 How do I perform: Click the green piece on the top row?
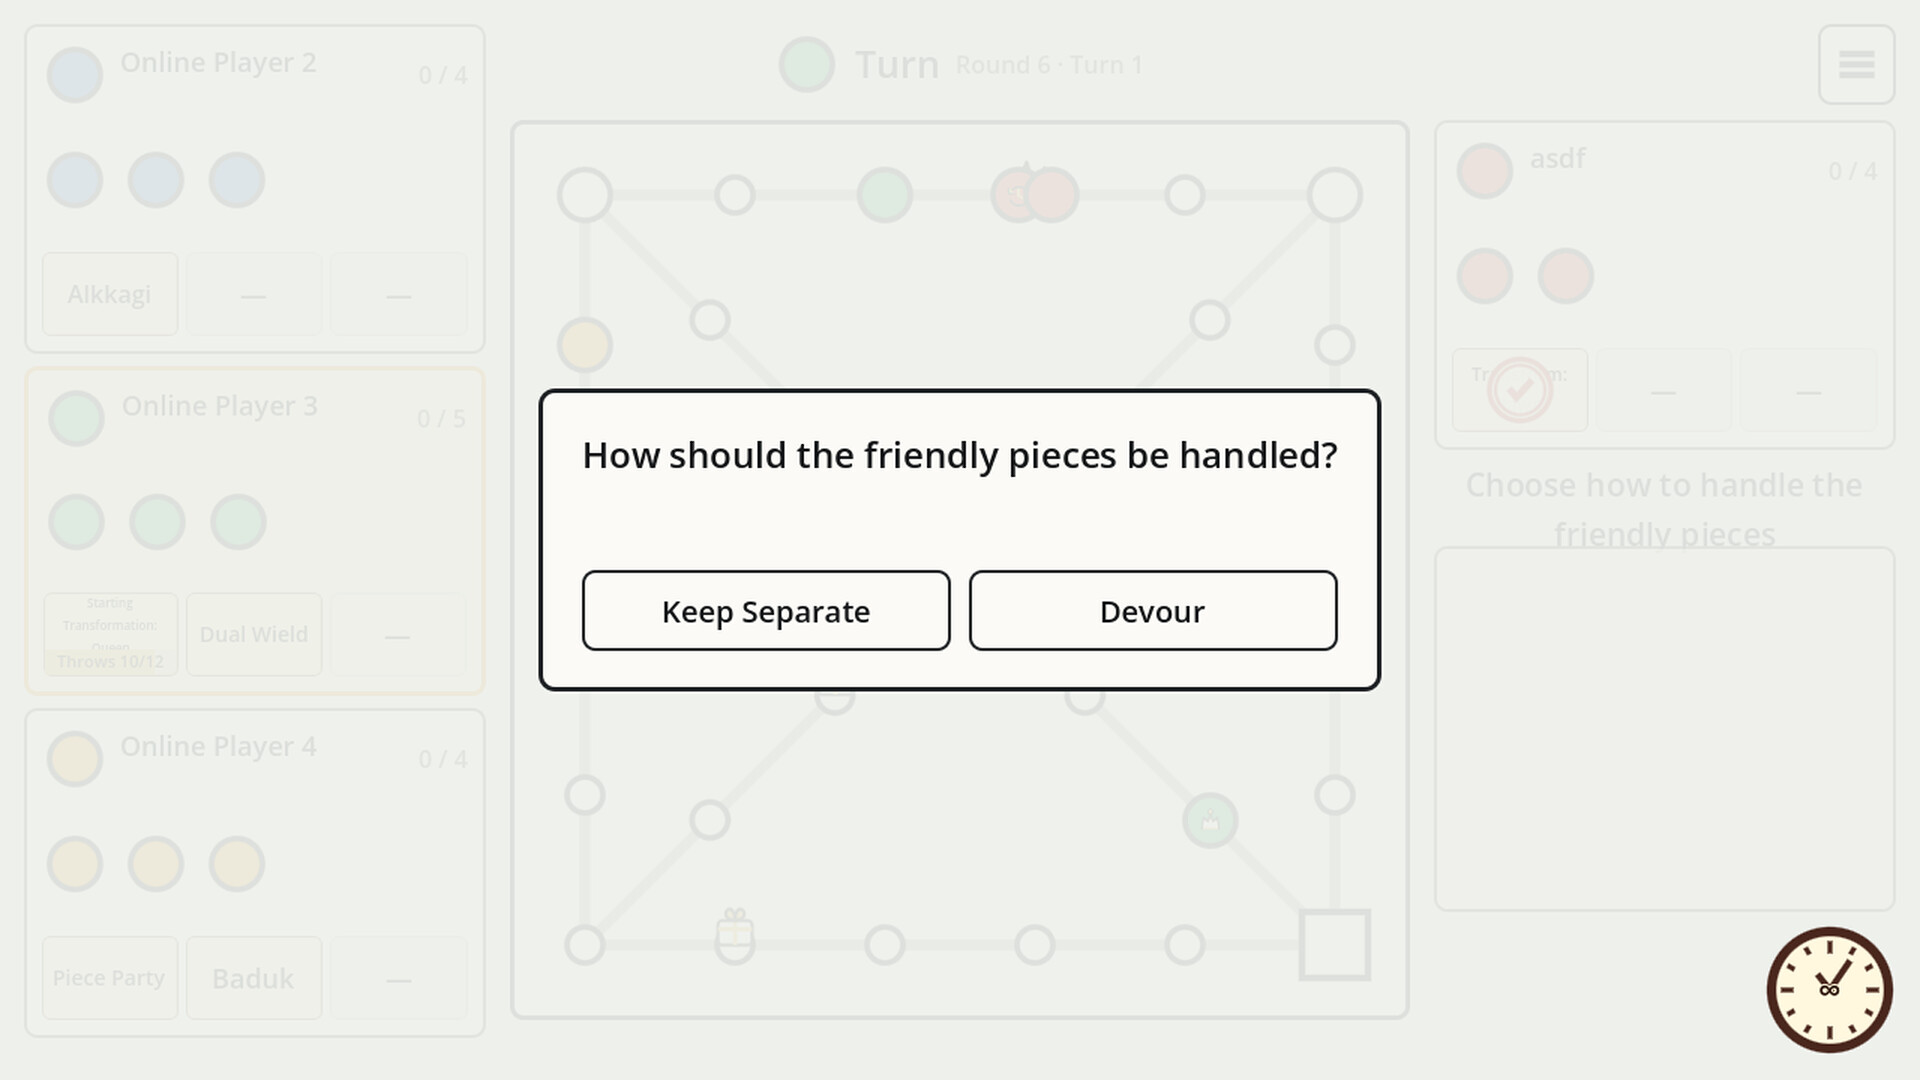pos(885,195)
